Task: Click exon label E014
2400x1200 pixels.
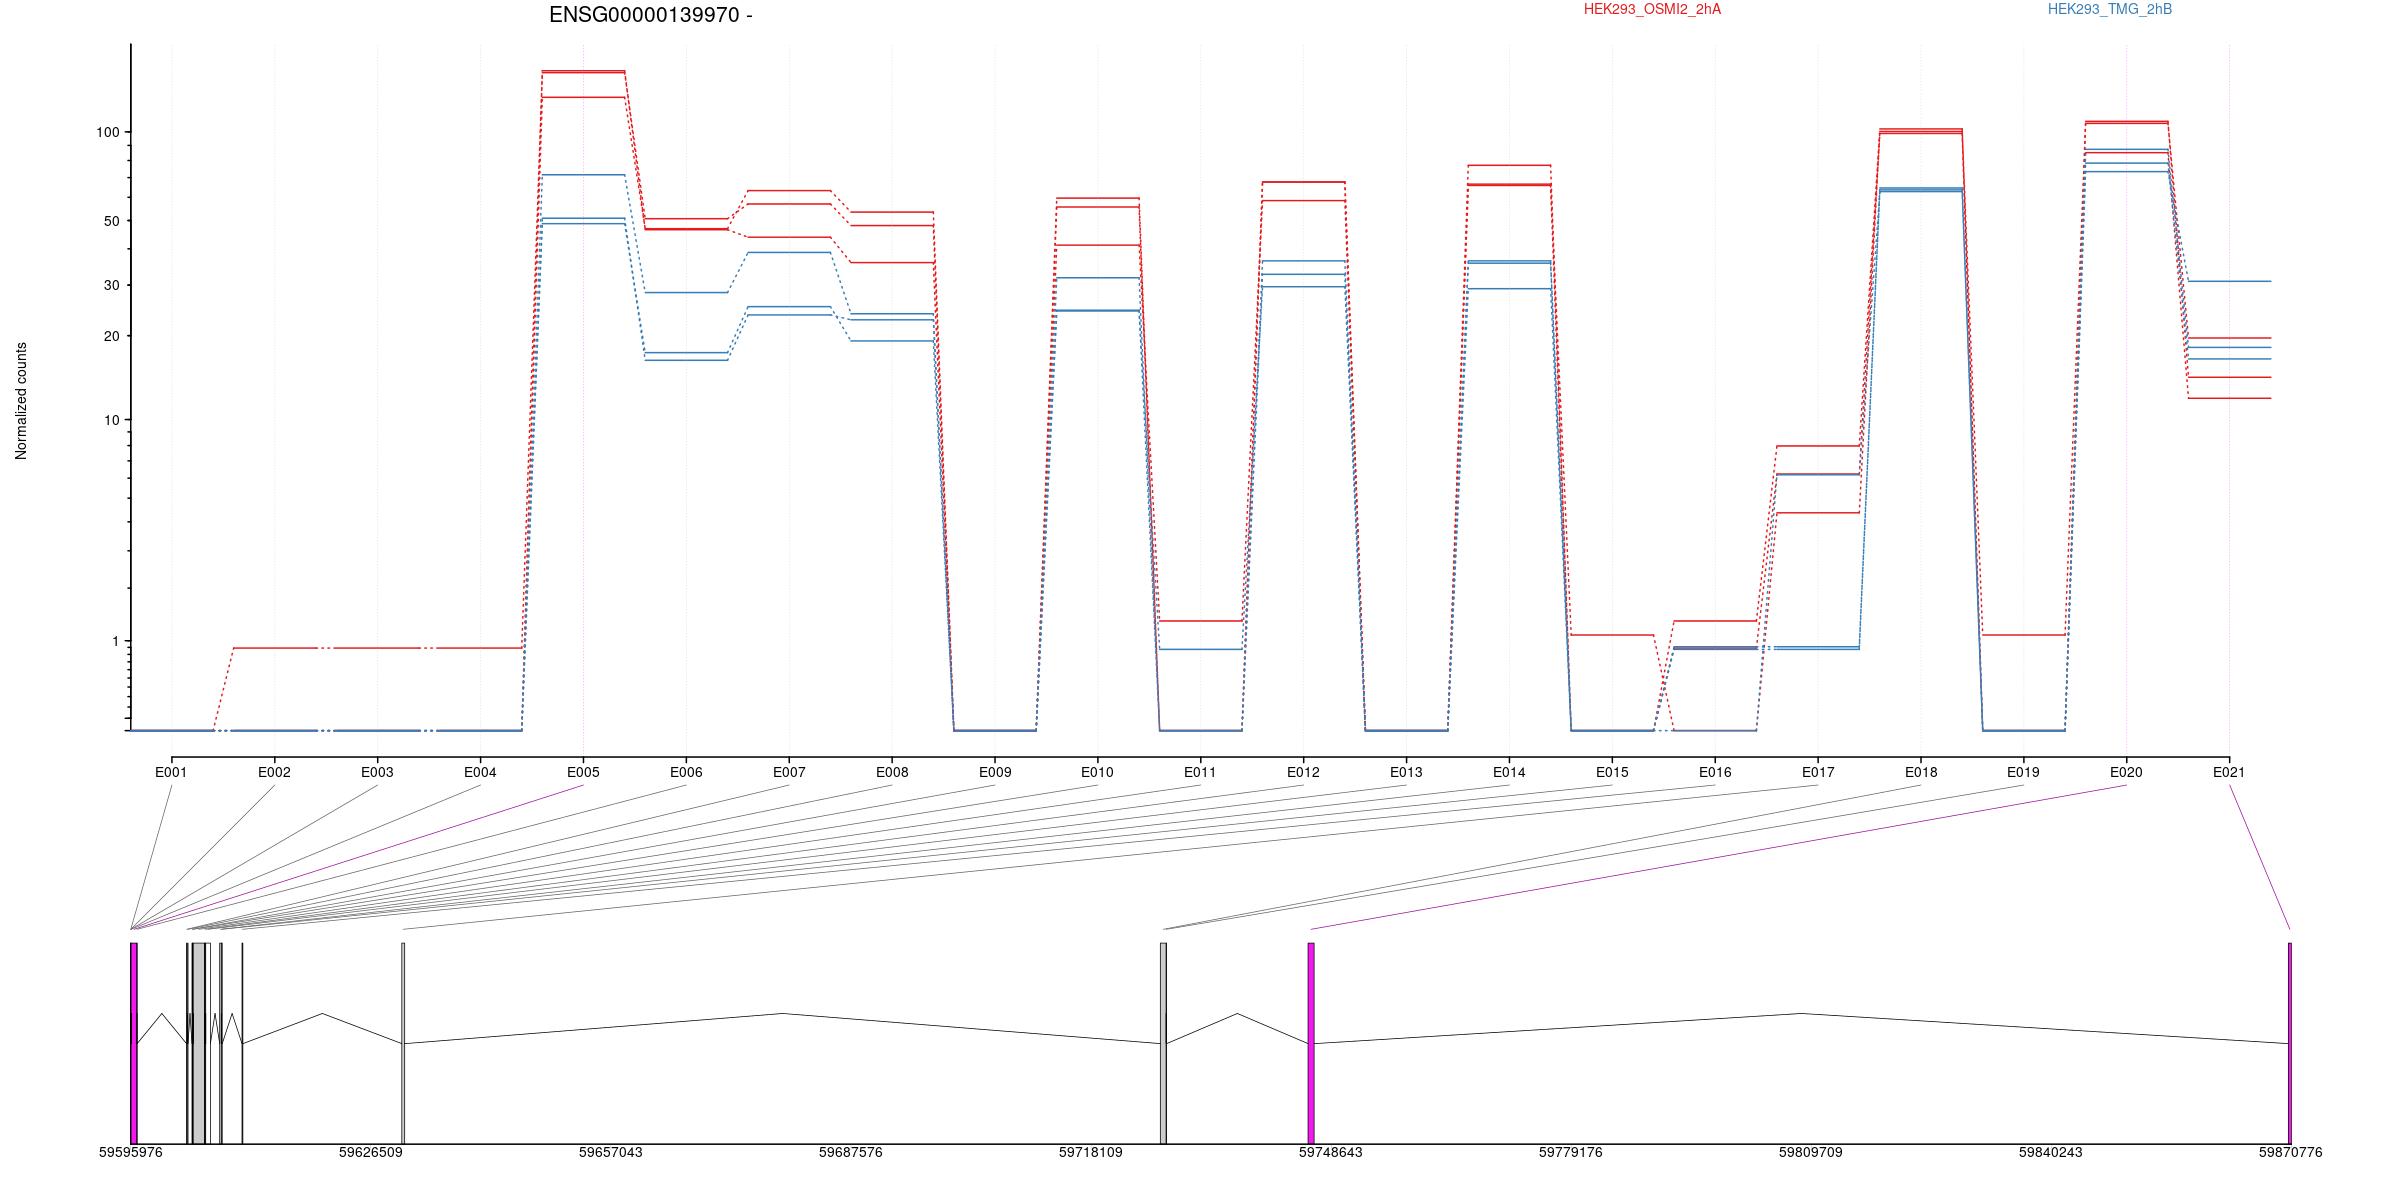Action: (x=1509, y=772)
